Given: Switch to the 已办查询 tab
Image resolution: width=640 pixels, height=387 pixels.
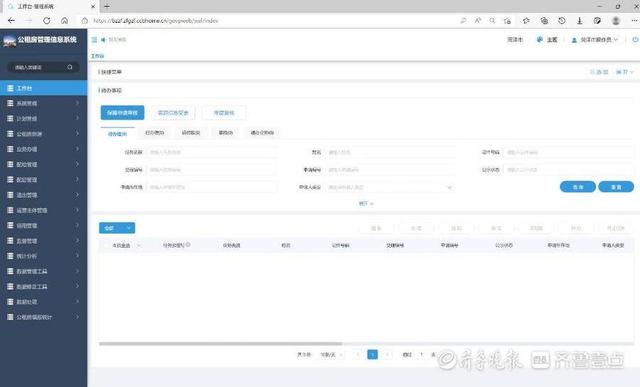Looking at the screenshot, I should point(155,133).
